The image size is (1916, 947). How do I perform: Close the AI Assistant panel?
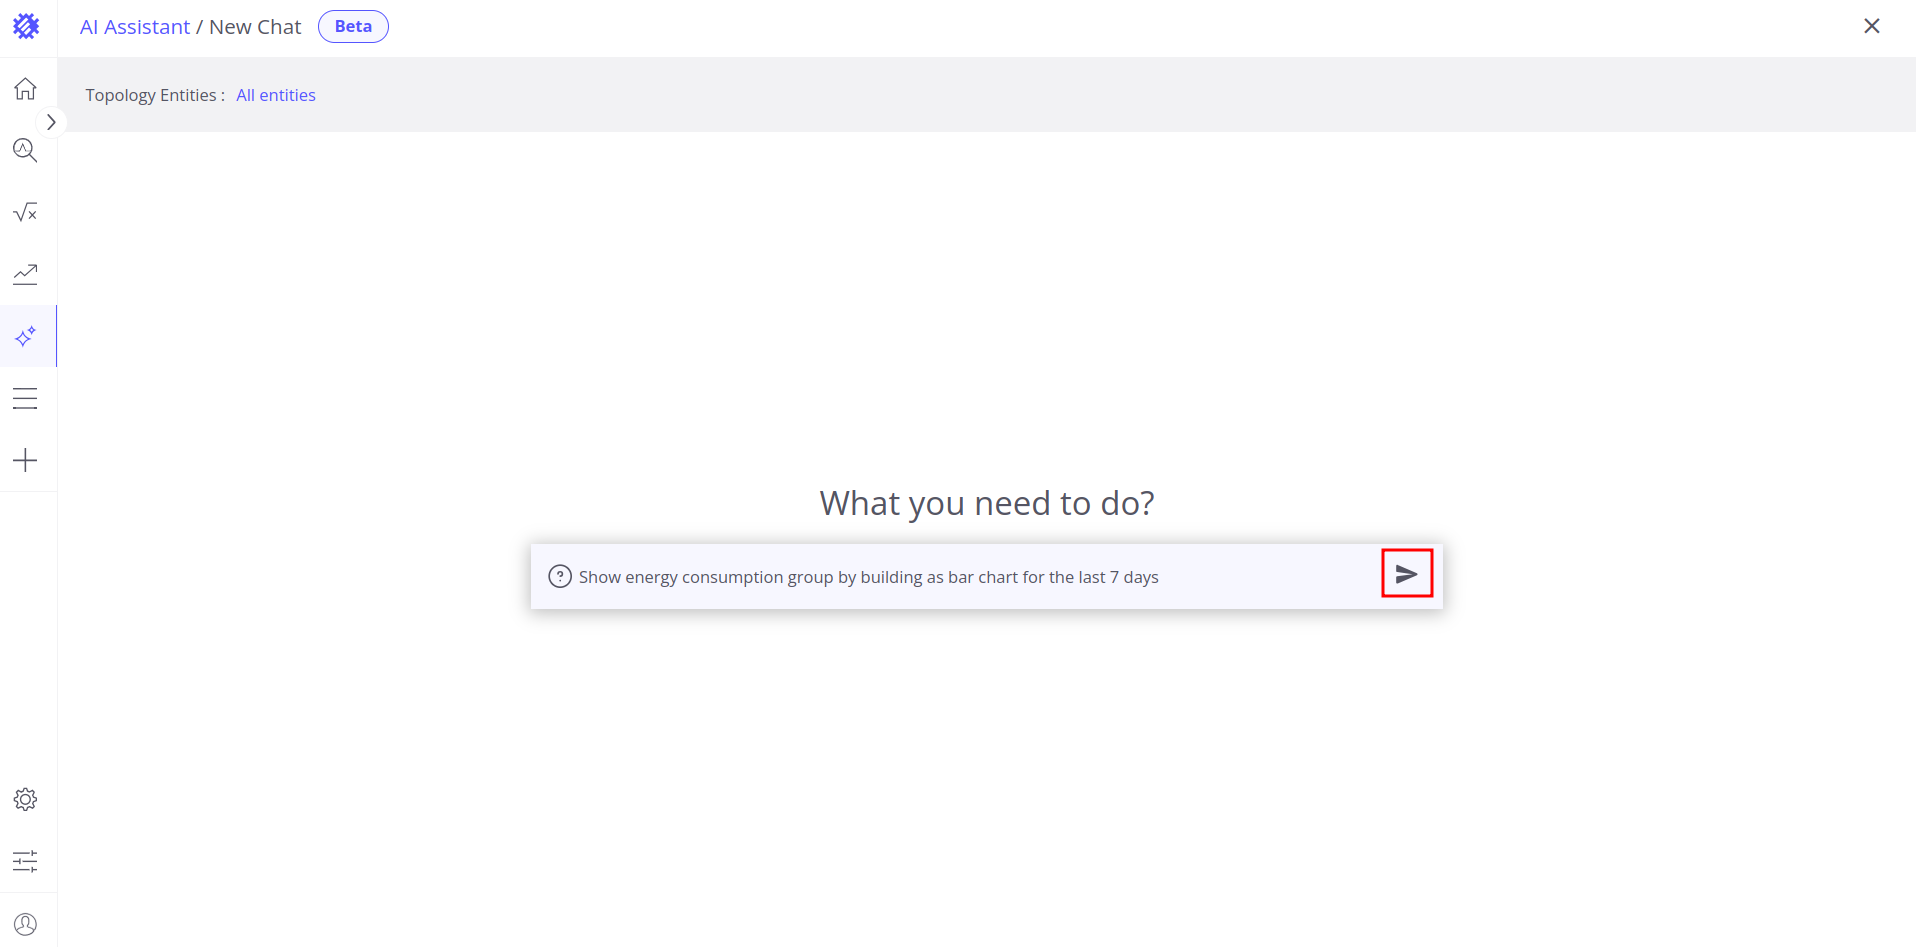pyautogui.click(x=1872, y=26)
